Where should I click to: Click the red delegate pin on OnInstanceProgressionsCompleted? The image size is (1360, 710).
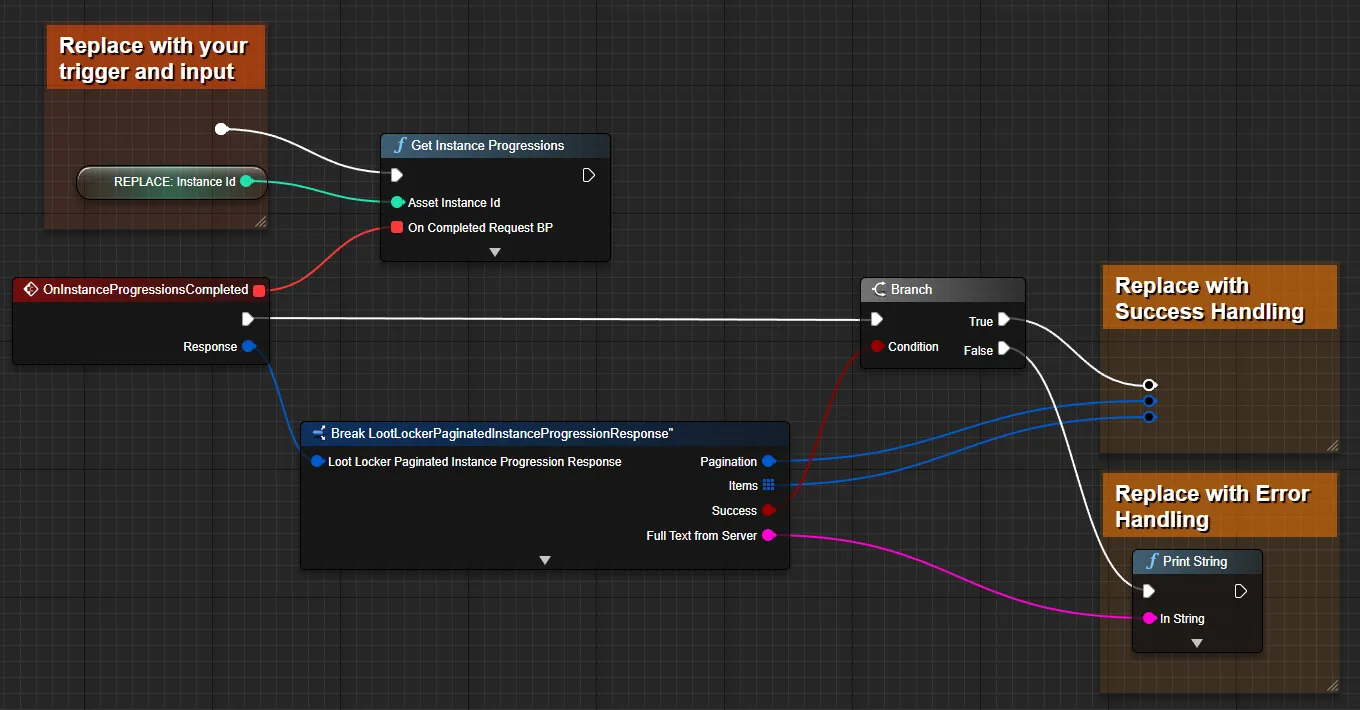coord(259,290)
